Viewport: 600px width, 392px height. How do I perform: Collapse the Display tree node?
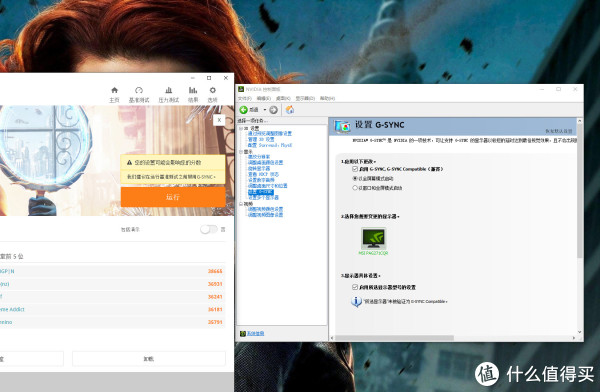click(x=241, y=152)
